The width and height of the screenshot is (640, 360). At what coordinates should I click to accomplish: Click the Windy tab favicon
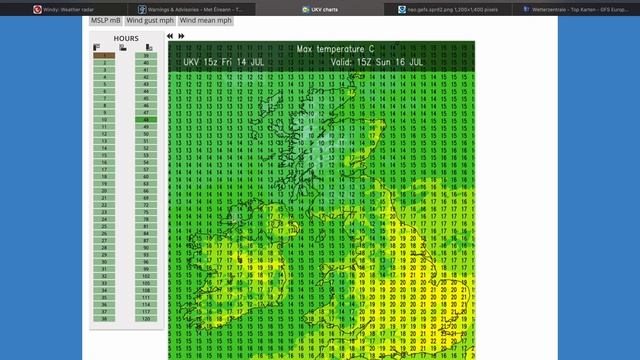[x=37, y=9]
